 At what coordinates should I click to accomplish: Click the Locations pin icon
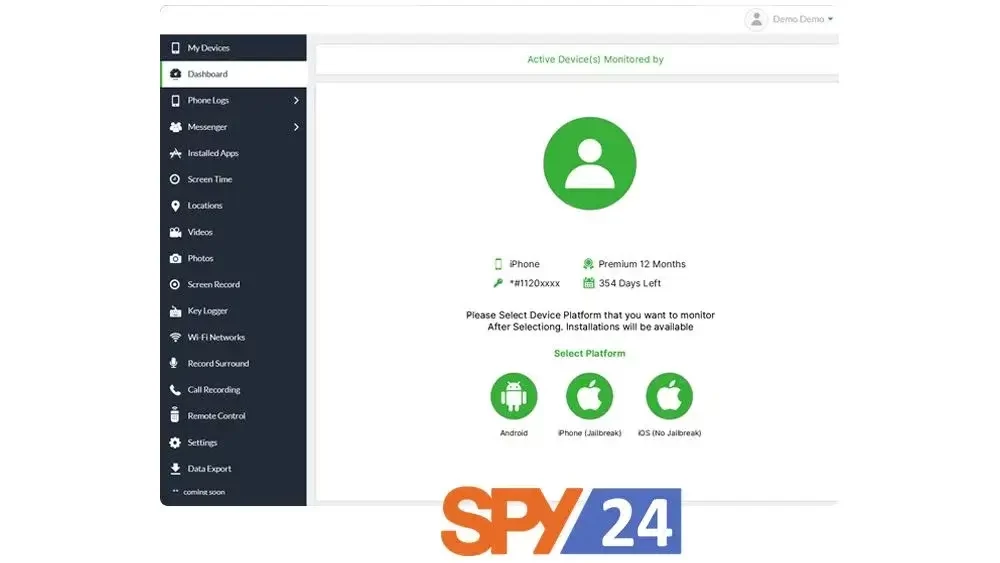(175, 206)
